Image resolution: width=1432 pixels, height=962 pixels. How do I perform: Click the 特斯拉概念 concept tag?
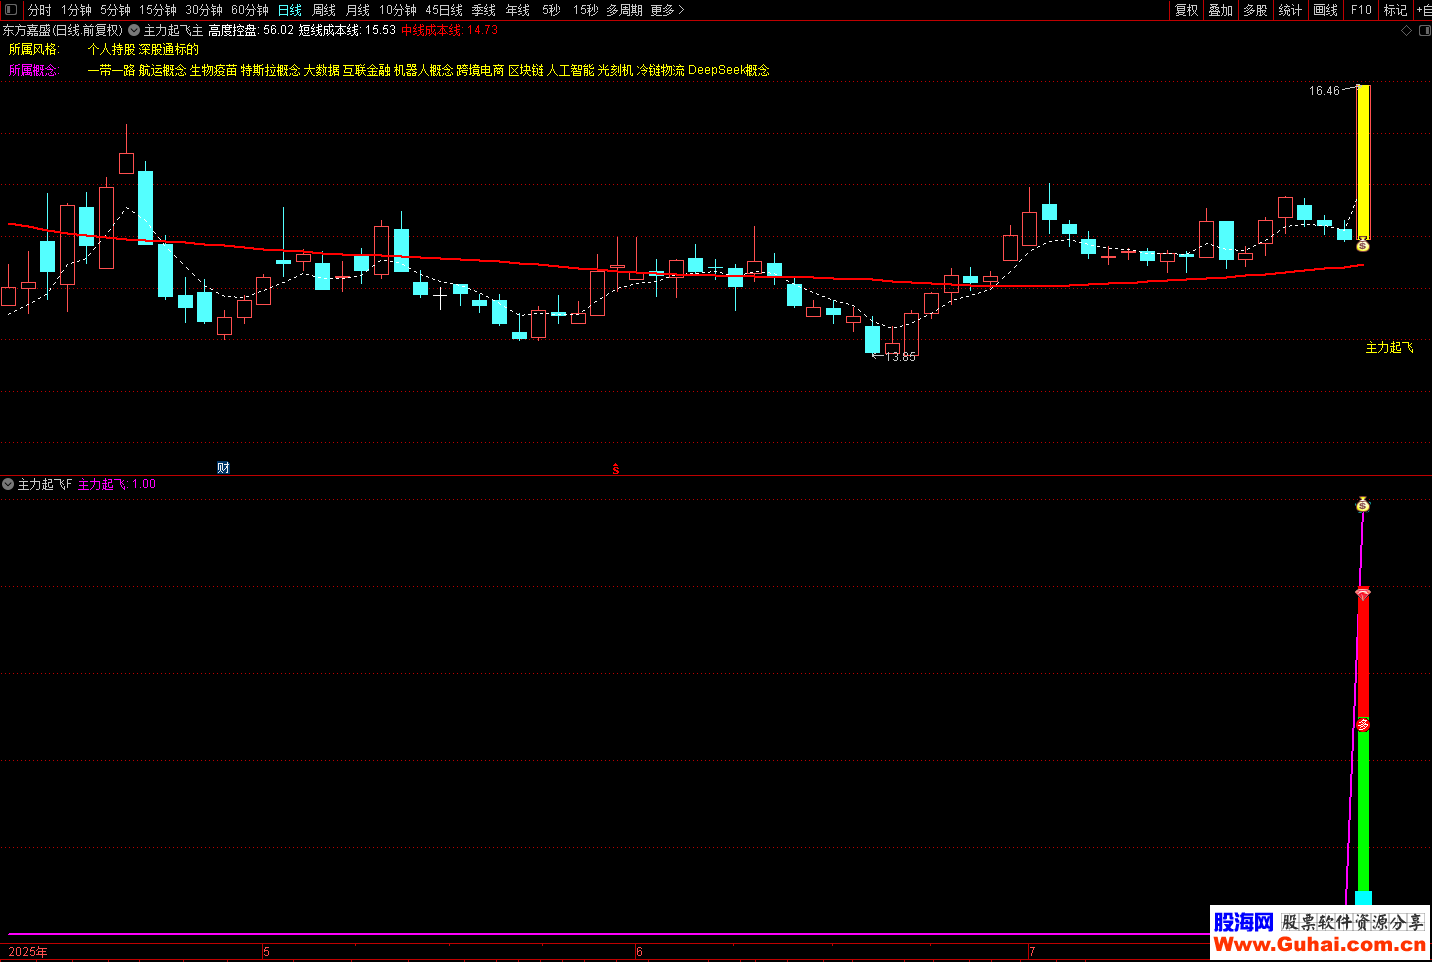point(270,70)
